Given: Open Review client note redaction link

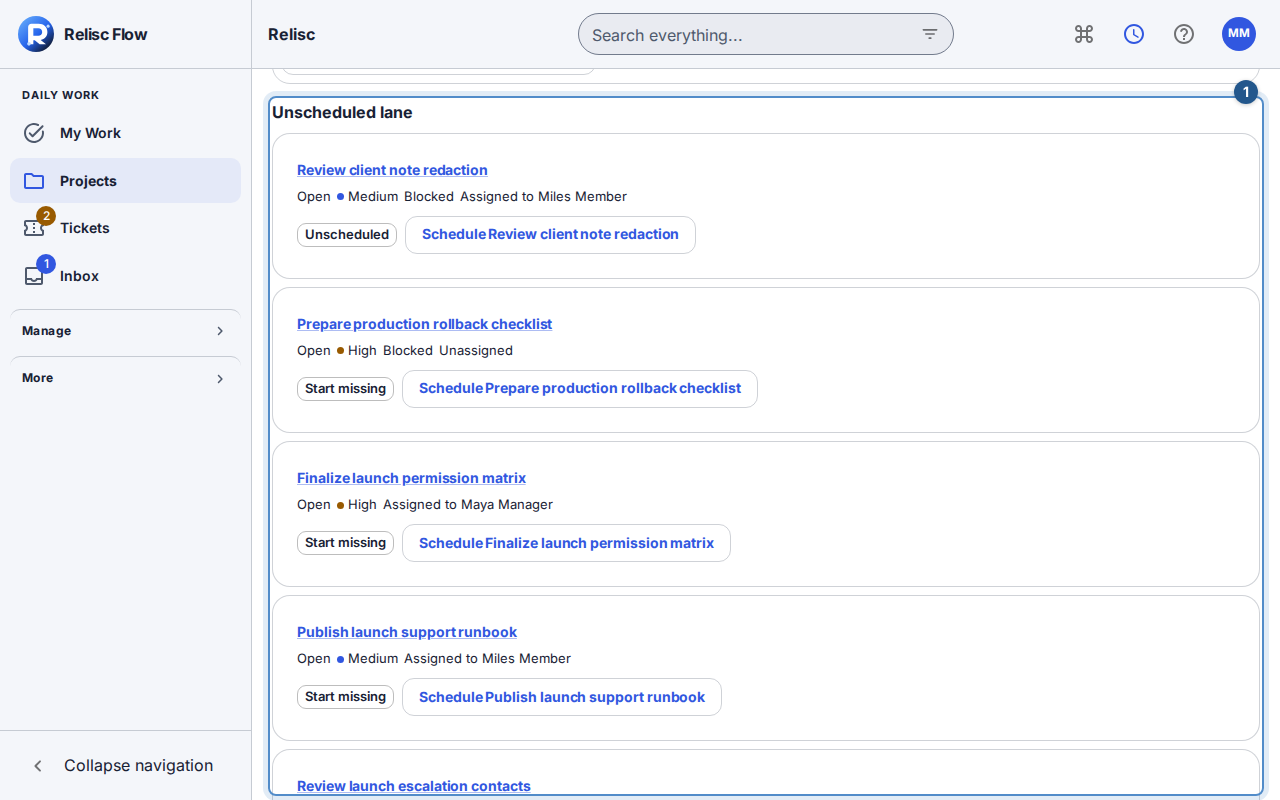Looking at the screenshot, I should point(392,170).
